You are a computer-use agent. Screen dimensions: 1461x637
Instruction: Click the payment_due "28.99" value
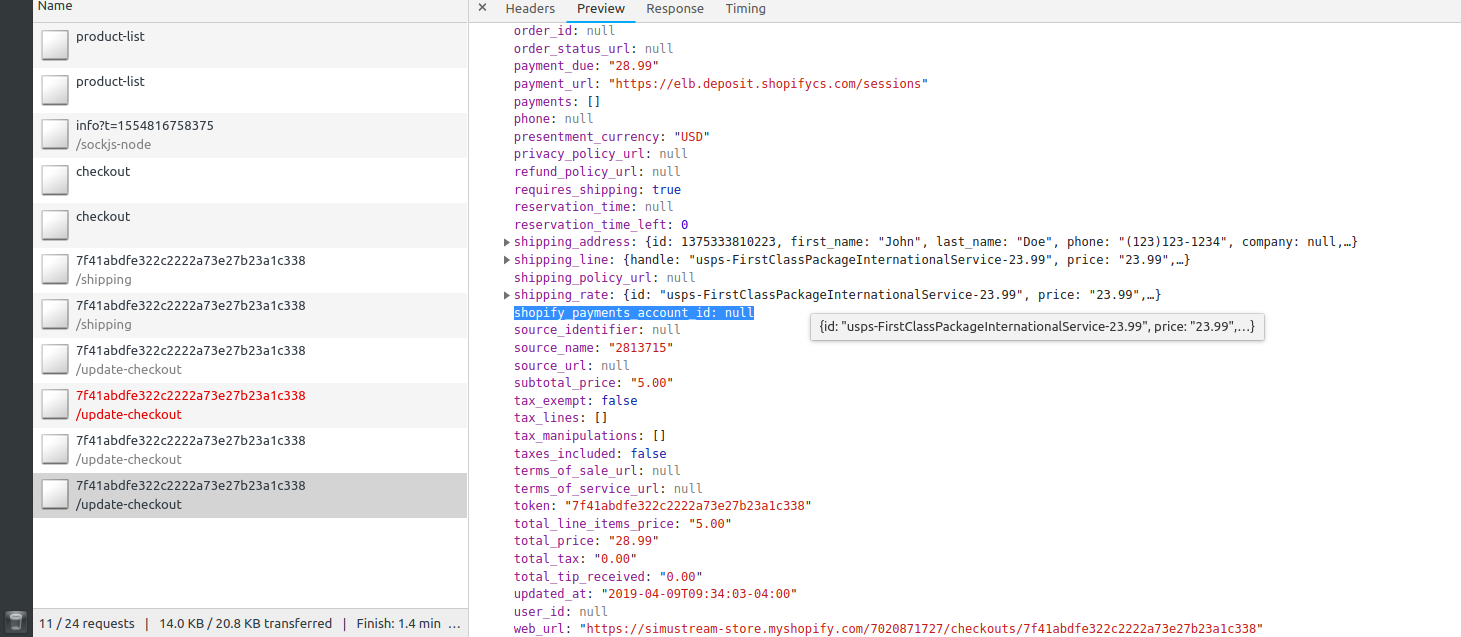tap(633, 66)
